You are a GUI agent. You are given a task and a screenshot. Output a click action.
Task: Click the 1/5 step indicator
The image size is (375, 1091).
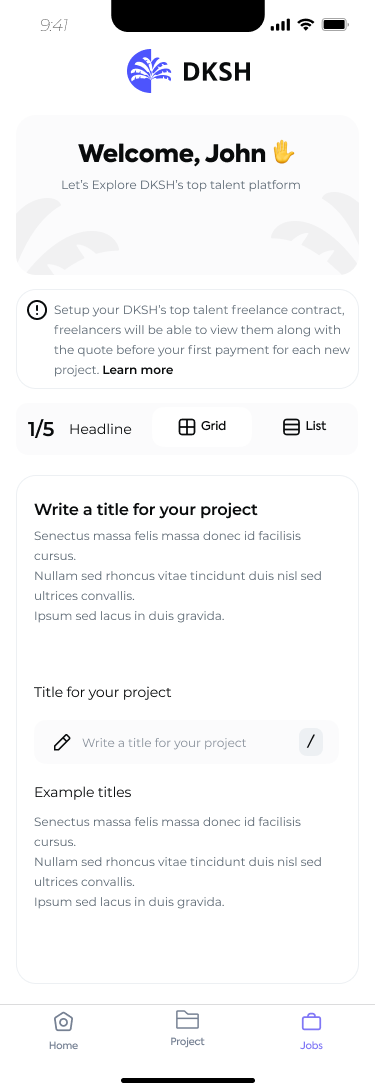tap(41, 429)
